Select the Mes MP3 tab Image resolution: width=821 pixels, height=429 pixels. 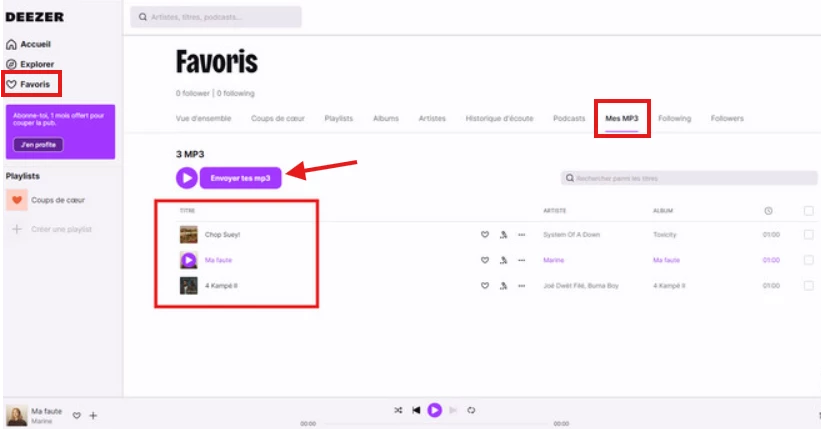pos(622,118)
